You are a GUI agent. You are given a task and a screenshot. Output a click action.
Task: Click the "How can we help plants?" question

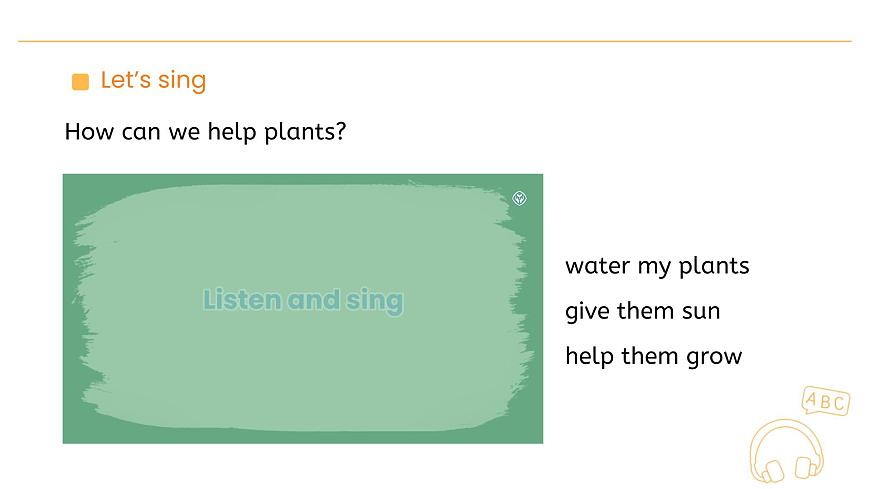(205, 132)
